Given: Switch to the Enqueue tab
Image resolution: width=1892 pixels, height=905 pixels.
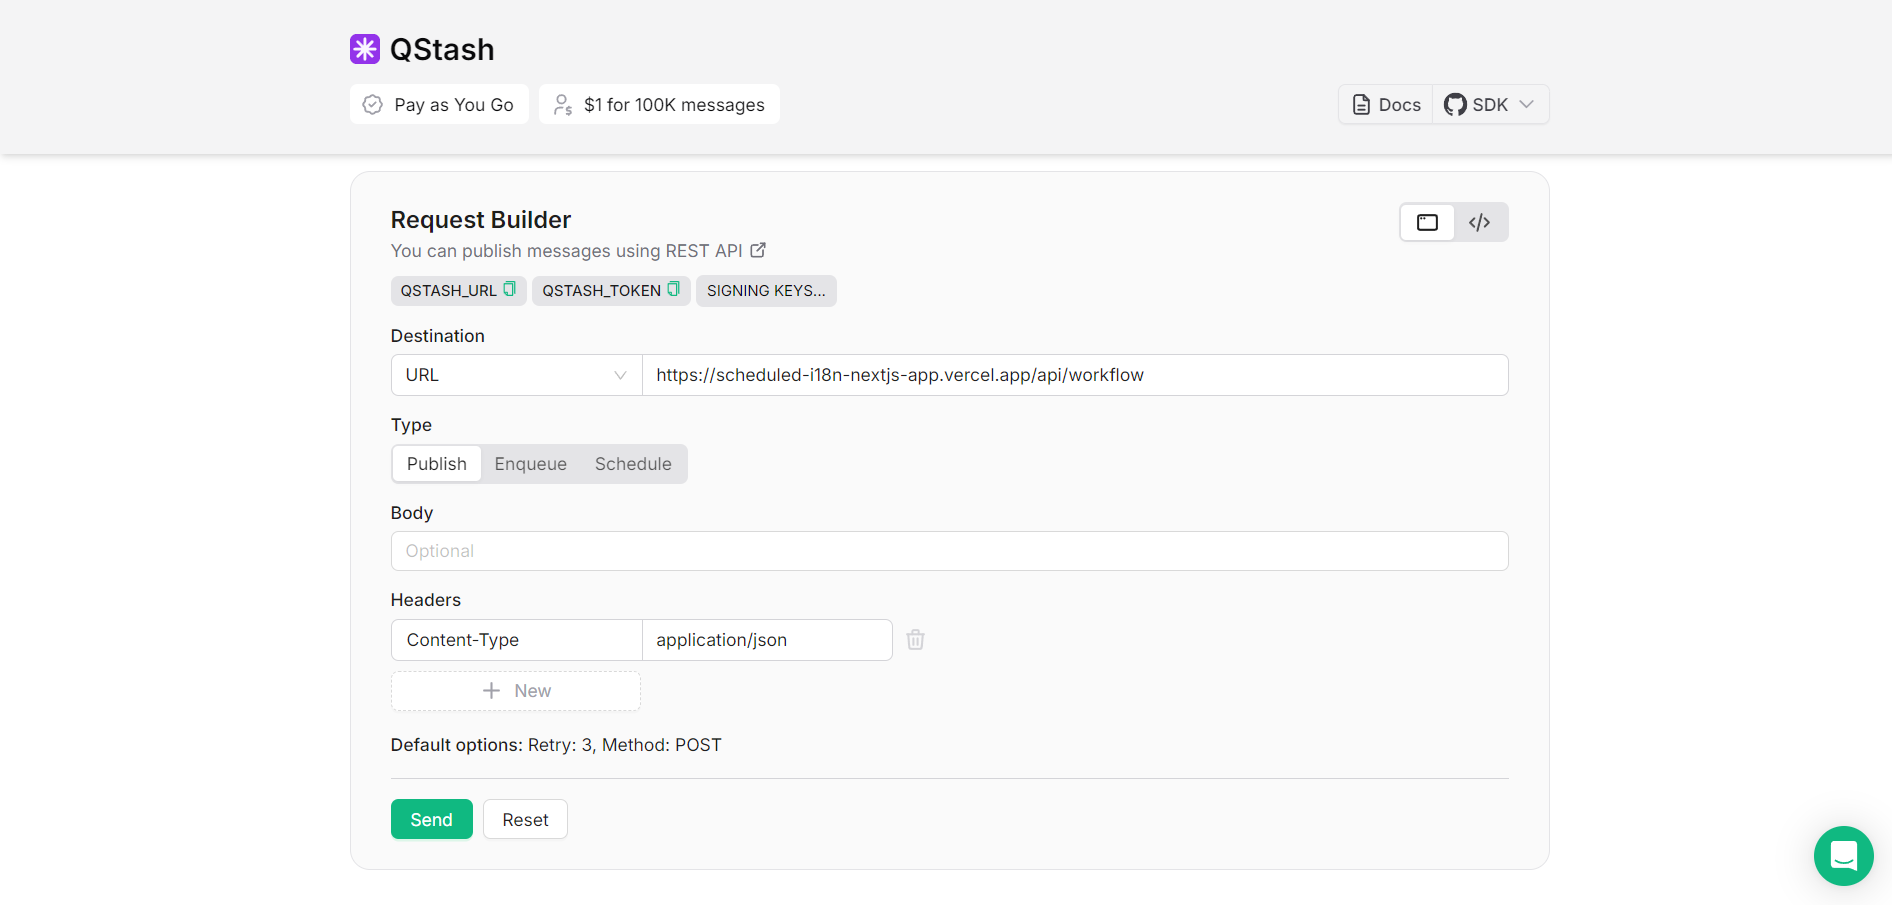Looking at the screenshot, I should (x=531, y=463).
